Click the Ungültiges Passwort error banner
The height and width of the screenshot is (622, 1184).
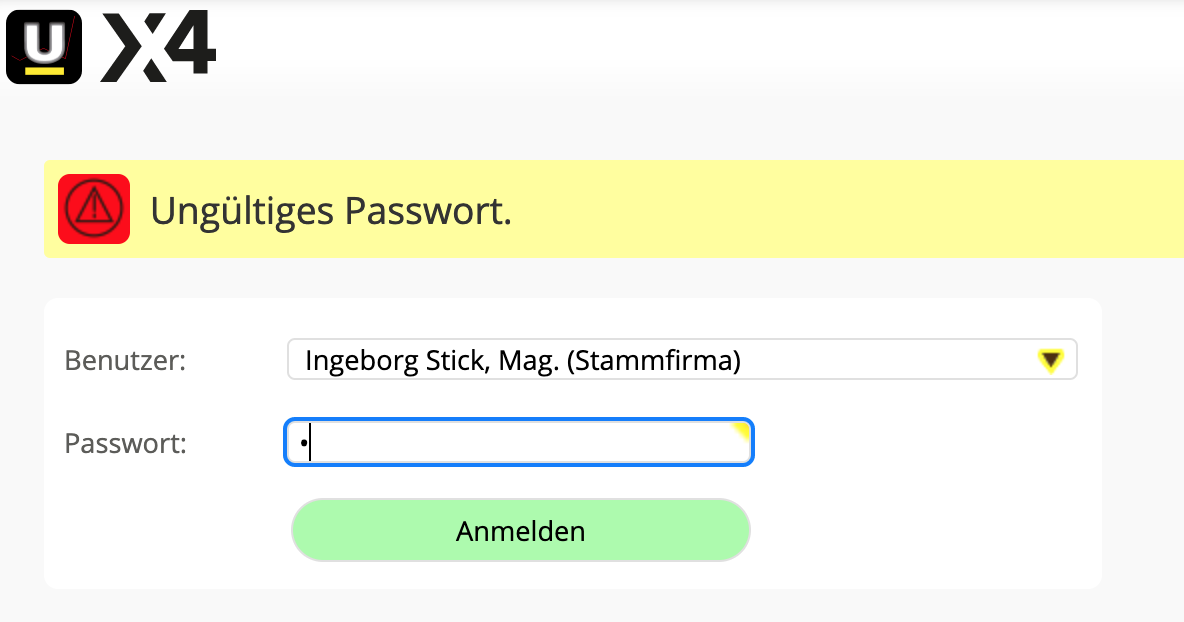coord(332,210)
